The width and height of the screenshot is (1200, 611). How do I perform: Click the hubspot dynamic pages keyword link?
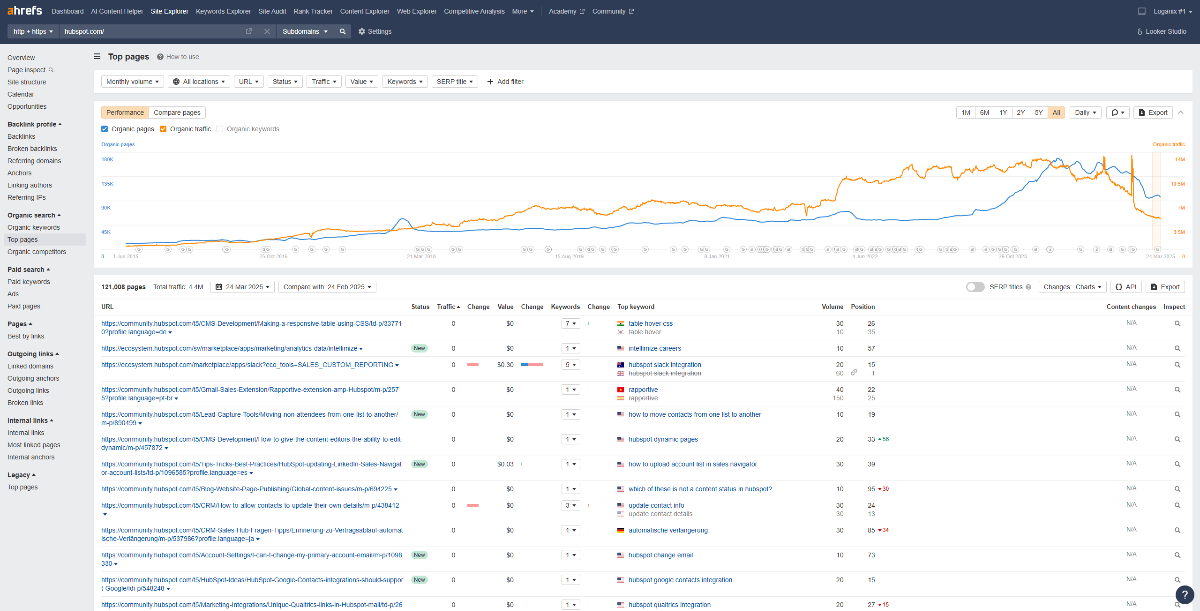[662, 439]
